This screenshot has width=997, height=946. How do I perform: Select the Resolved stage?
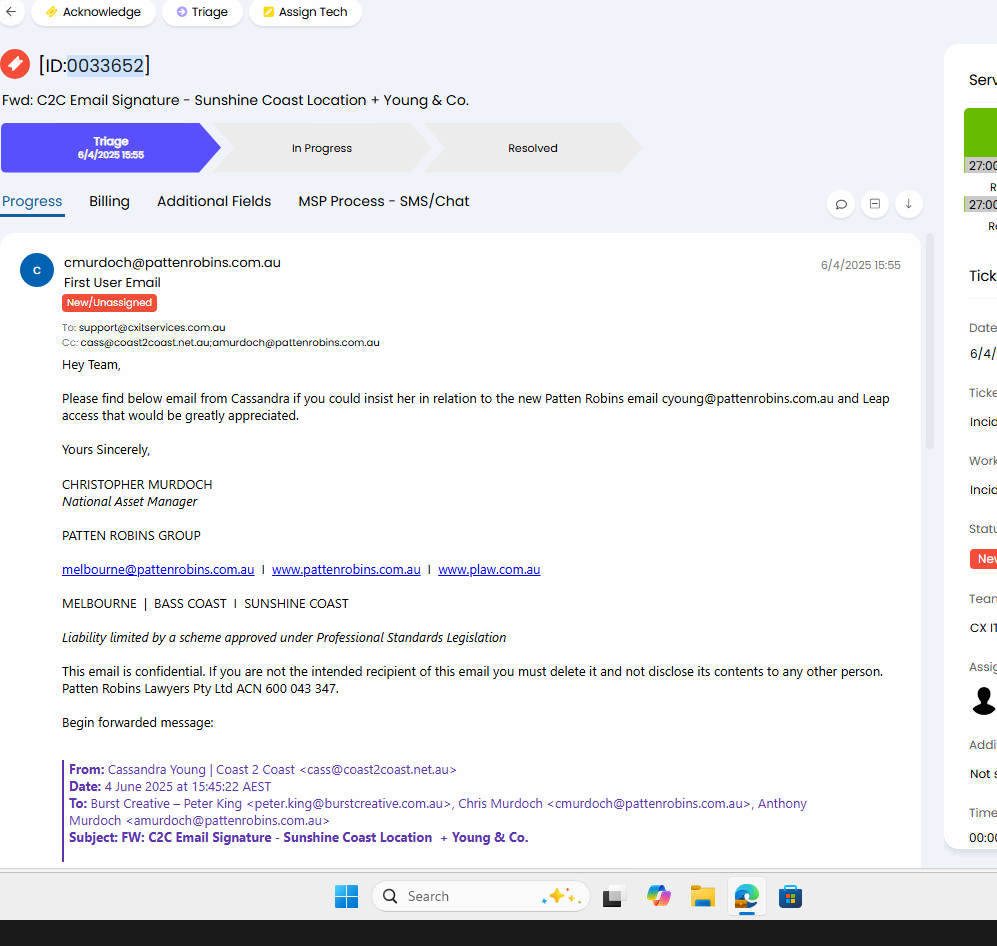coord(533,148)
